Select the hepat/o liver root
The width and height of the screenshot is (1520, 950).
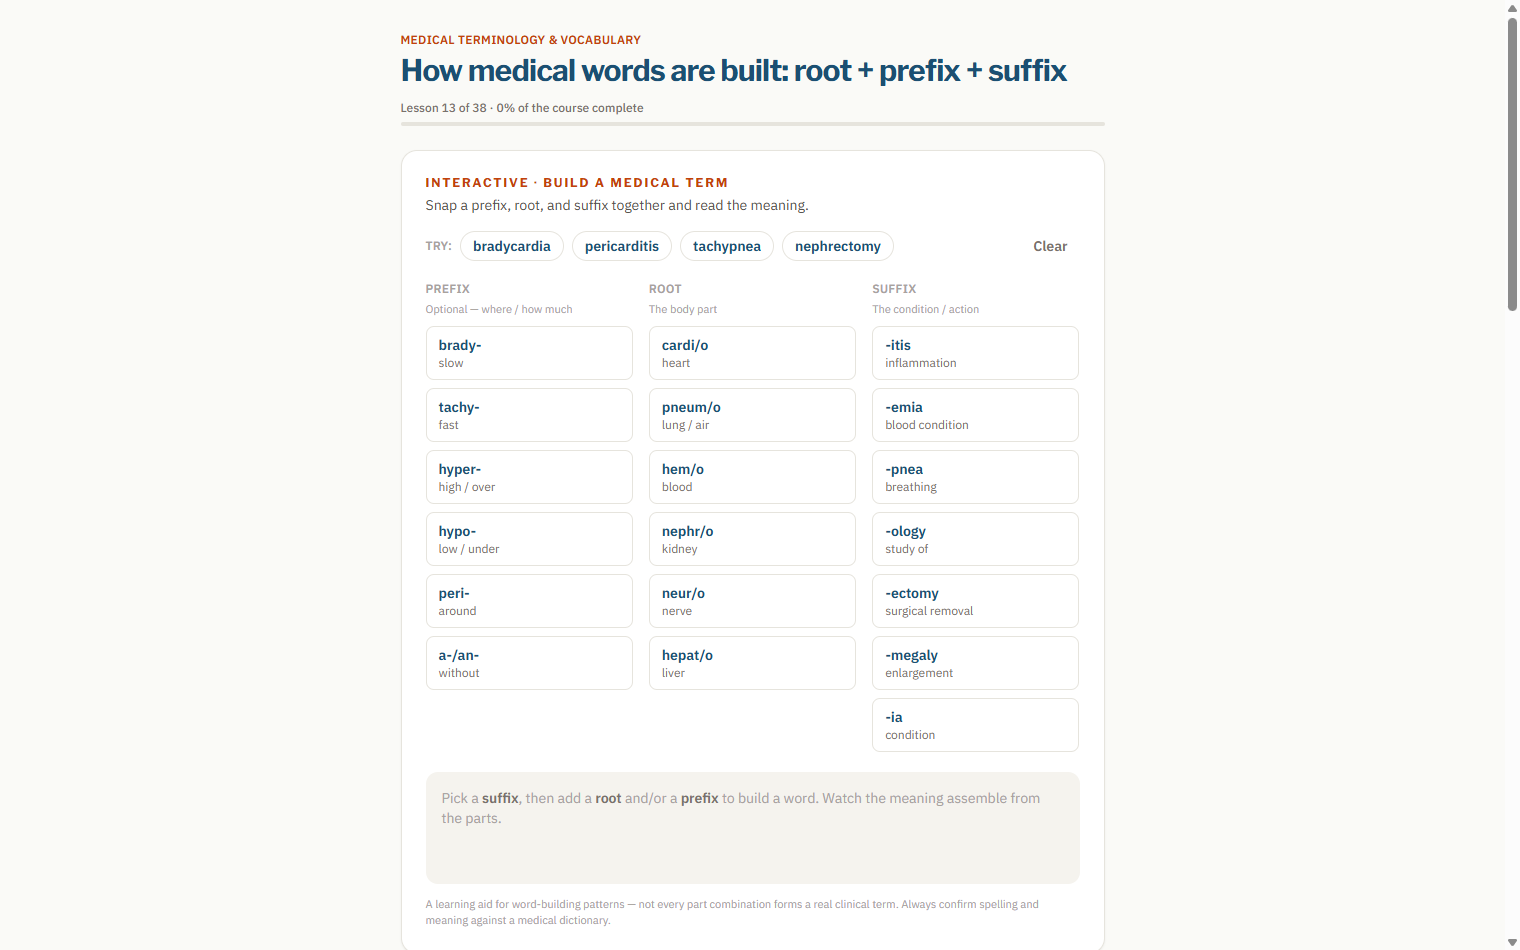[x=752, y=663]
